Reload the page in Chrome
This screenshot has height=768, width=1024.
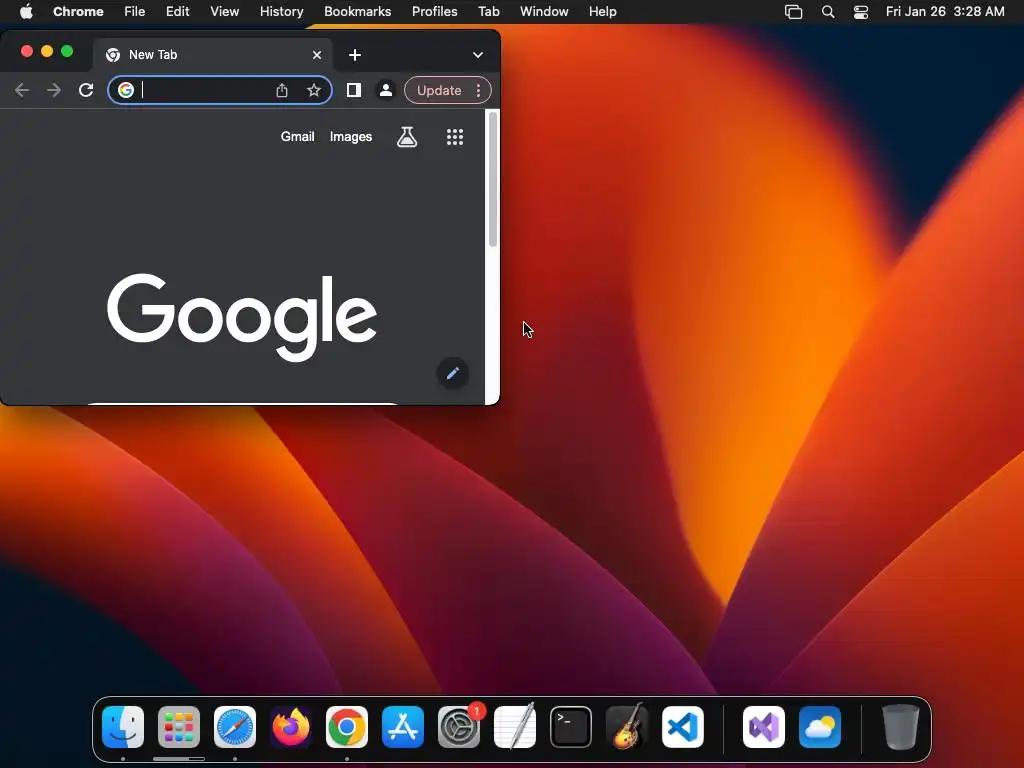click(x=86, y=90)
